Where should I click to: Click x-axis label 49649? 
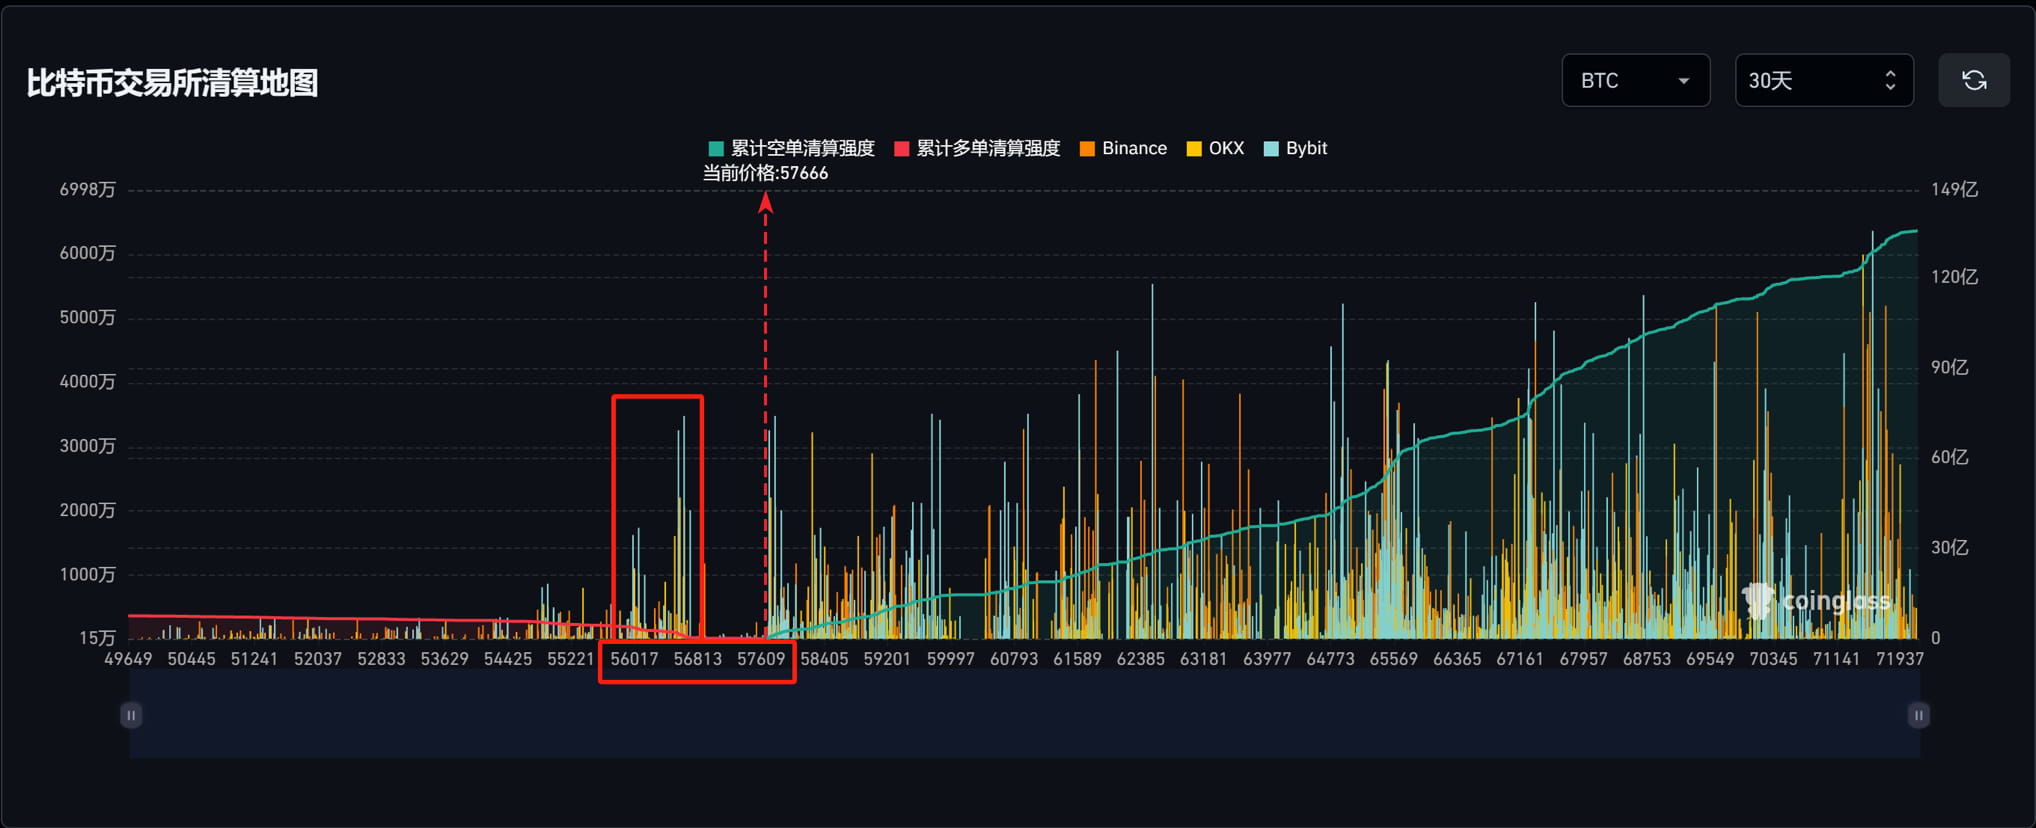[x=128, y=659]
